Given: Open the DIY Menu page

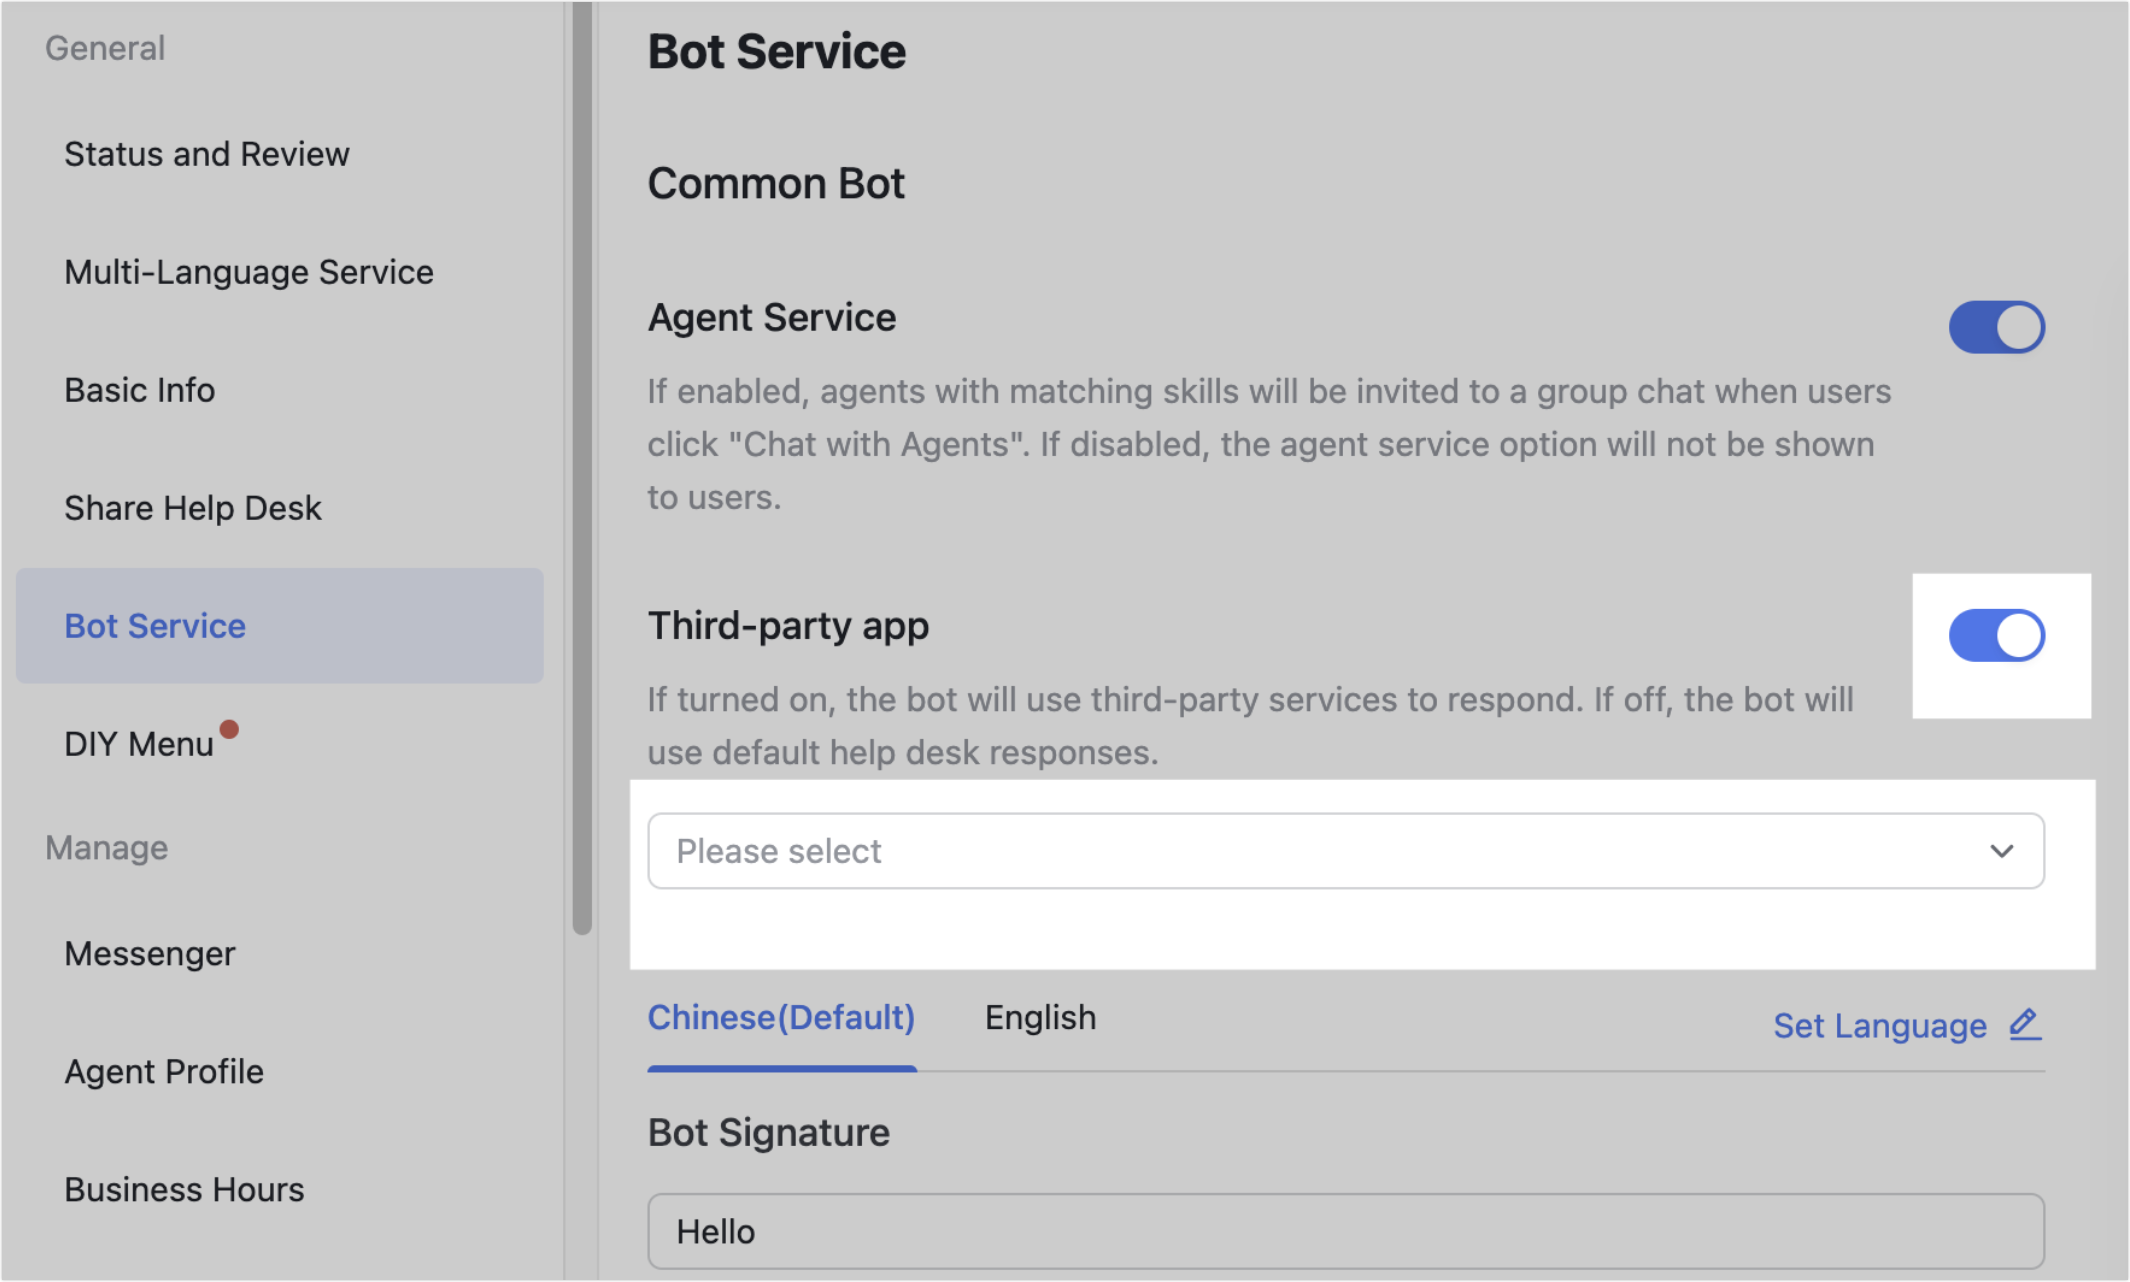Looking at the screenshot, I should pos(139,743).
